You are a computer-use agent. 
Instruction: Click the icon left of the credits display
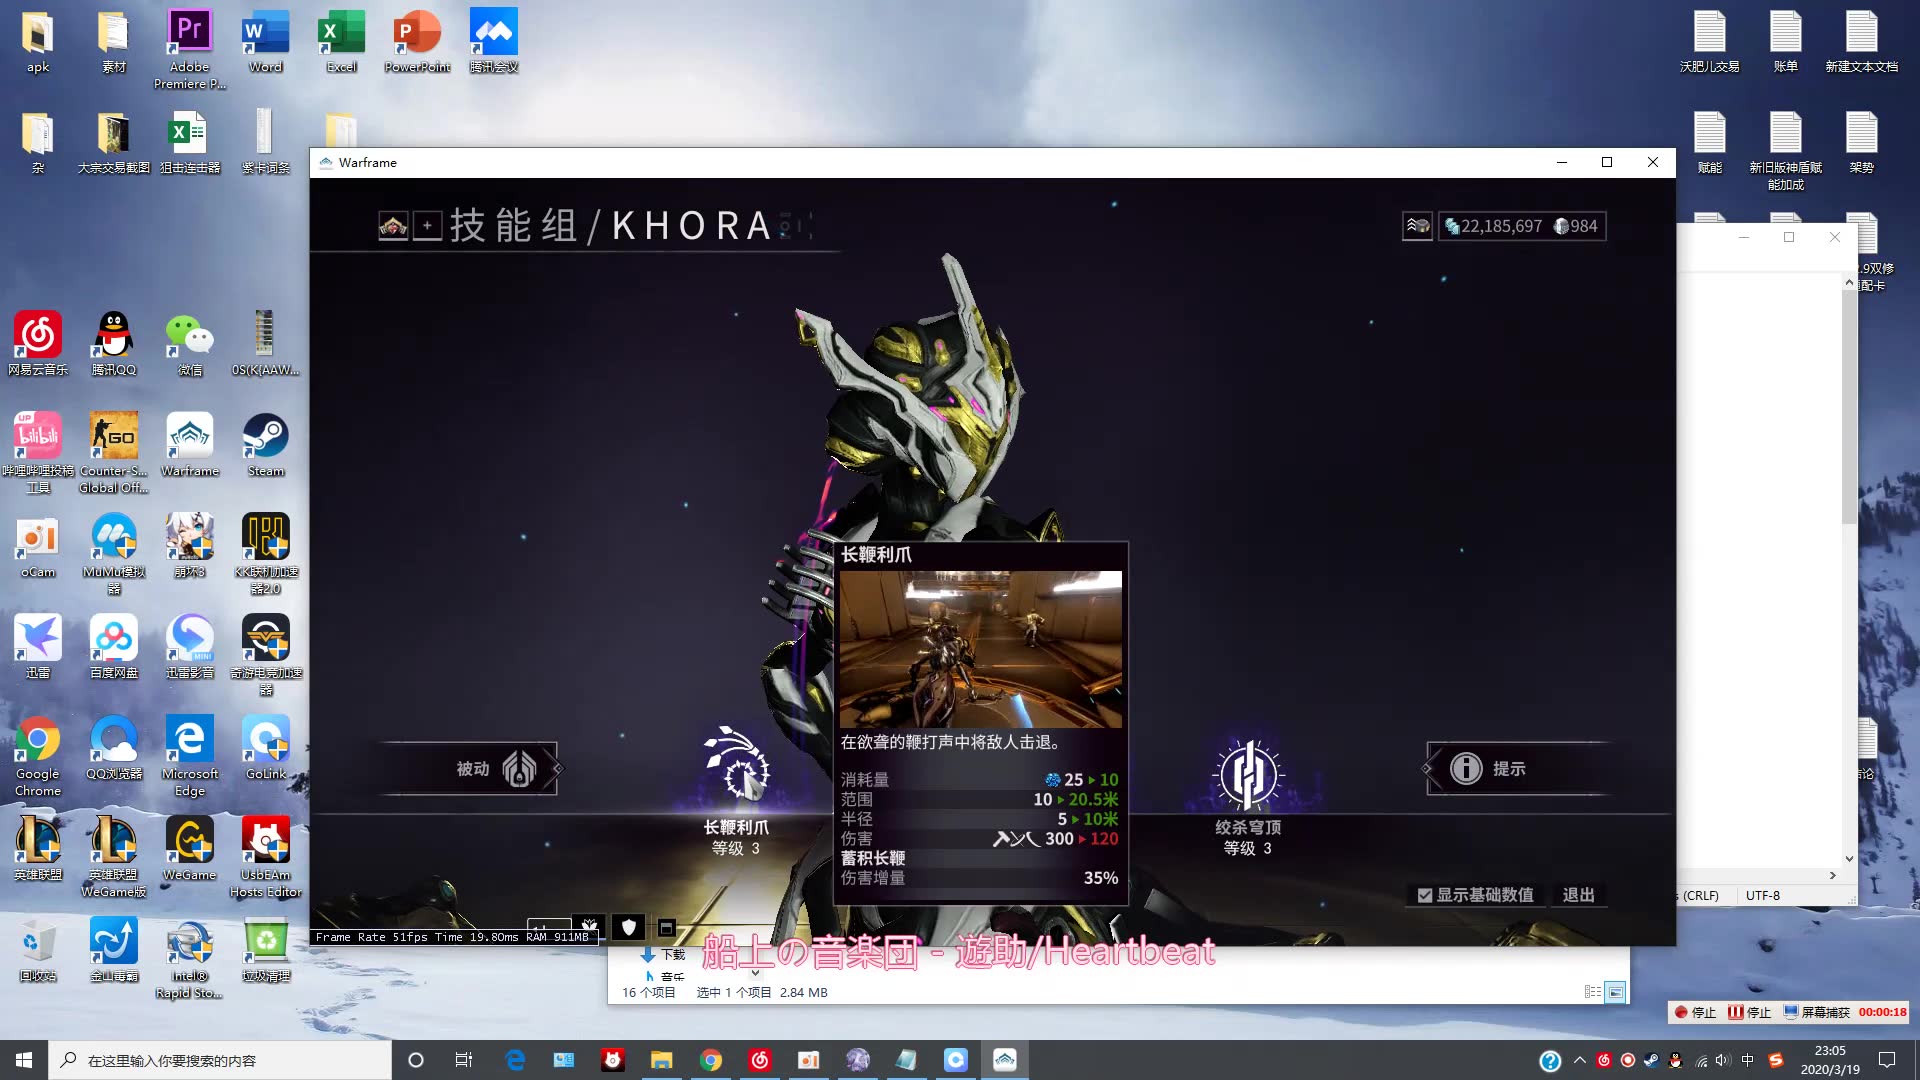pos(1417,226)
